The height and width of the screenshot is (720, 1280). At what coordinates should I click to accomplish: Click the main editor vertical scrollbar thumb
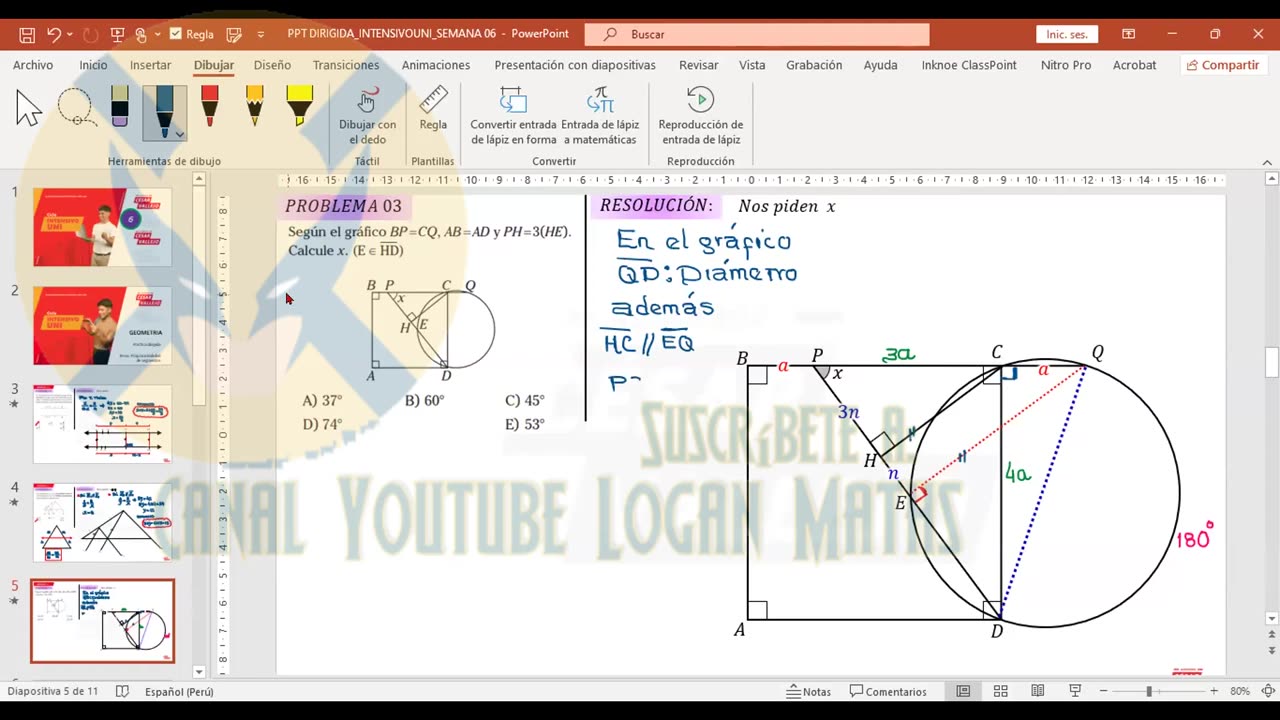point(1271,362)
